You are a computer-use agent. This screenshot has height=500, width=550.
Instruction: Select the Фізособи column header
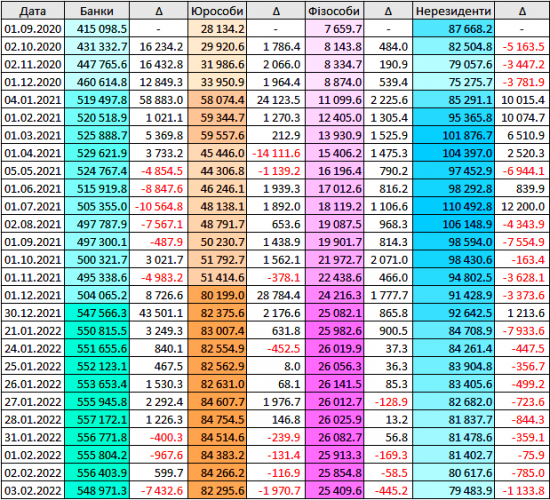334,11
